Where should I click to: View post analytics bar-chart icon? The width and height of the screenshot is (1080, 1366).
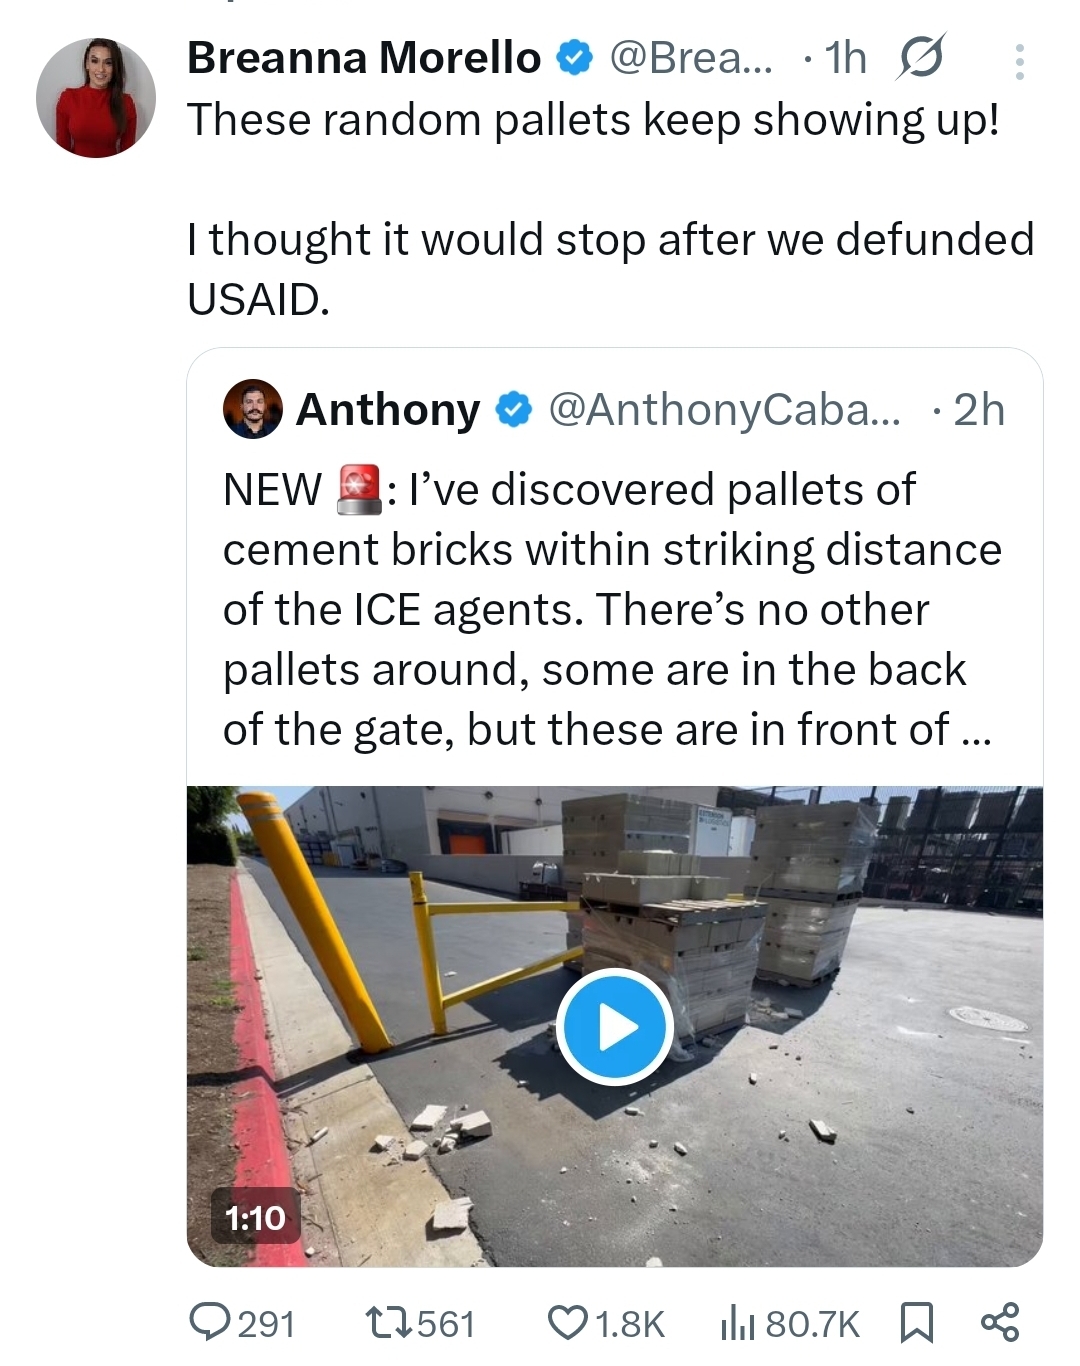click(x=737, y=1322)
